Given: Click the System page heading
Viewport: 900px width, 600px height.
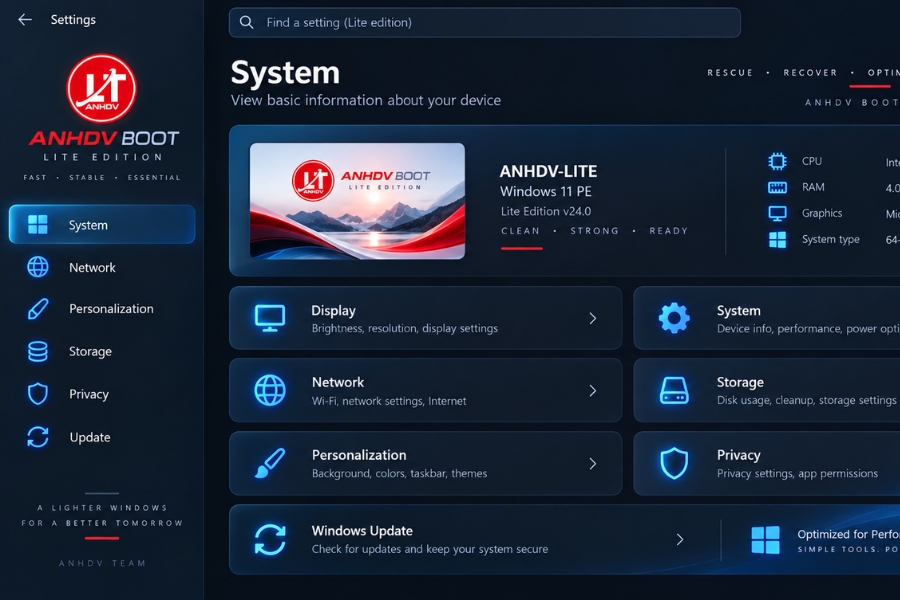Looking at the screenshot, I should (285, 73).
